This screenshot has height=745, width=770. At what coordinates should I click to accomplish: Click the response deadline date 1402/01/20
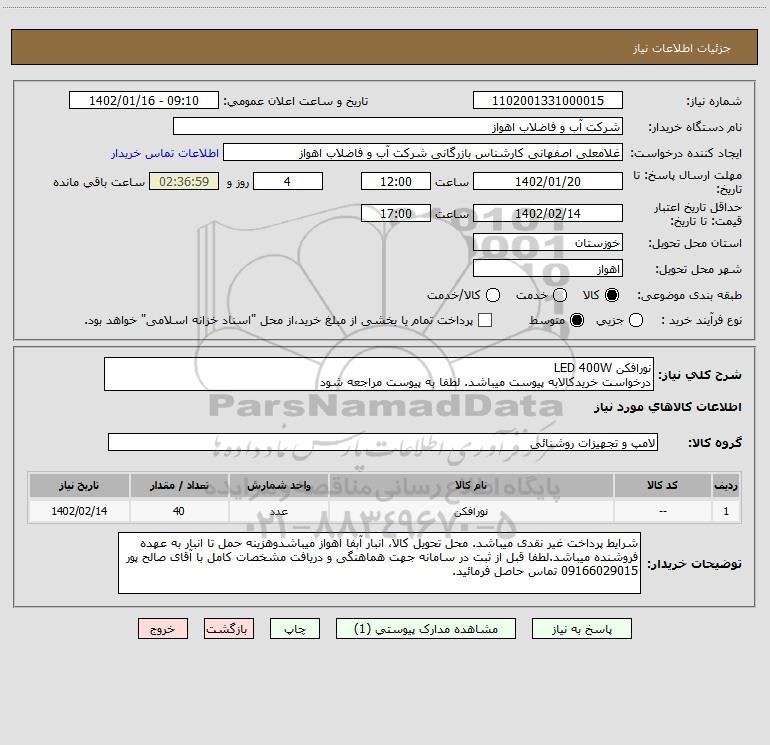(x=548, y=181)
